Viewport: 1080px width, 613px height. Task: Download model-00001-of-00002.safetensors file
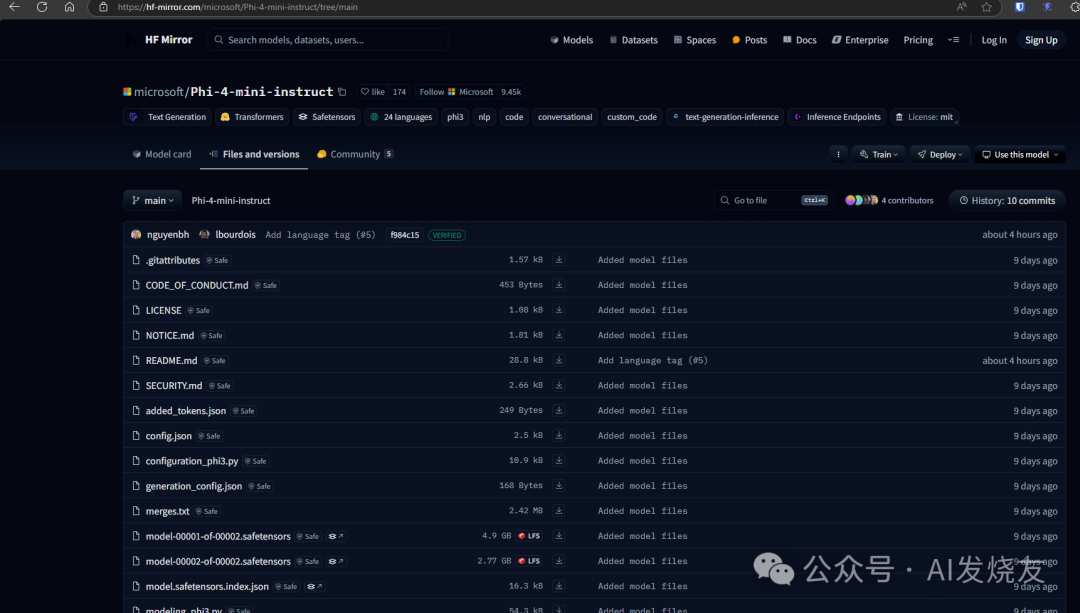click(x=559, y=536)
